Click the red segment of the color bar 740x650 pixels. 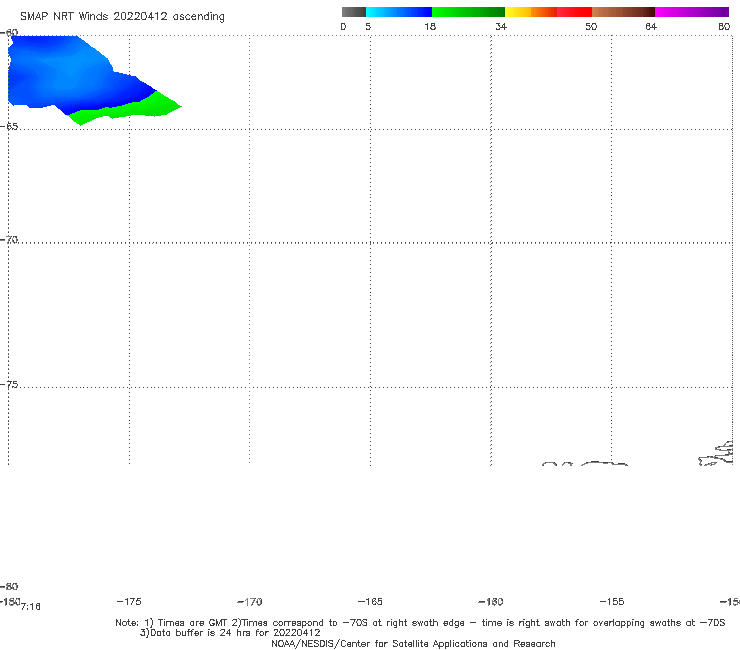(574, 12)
